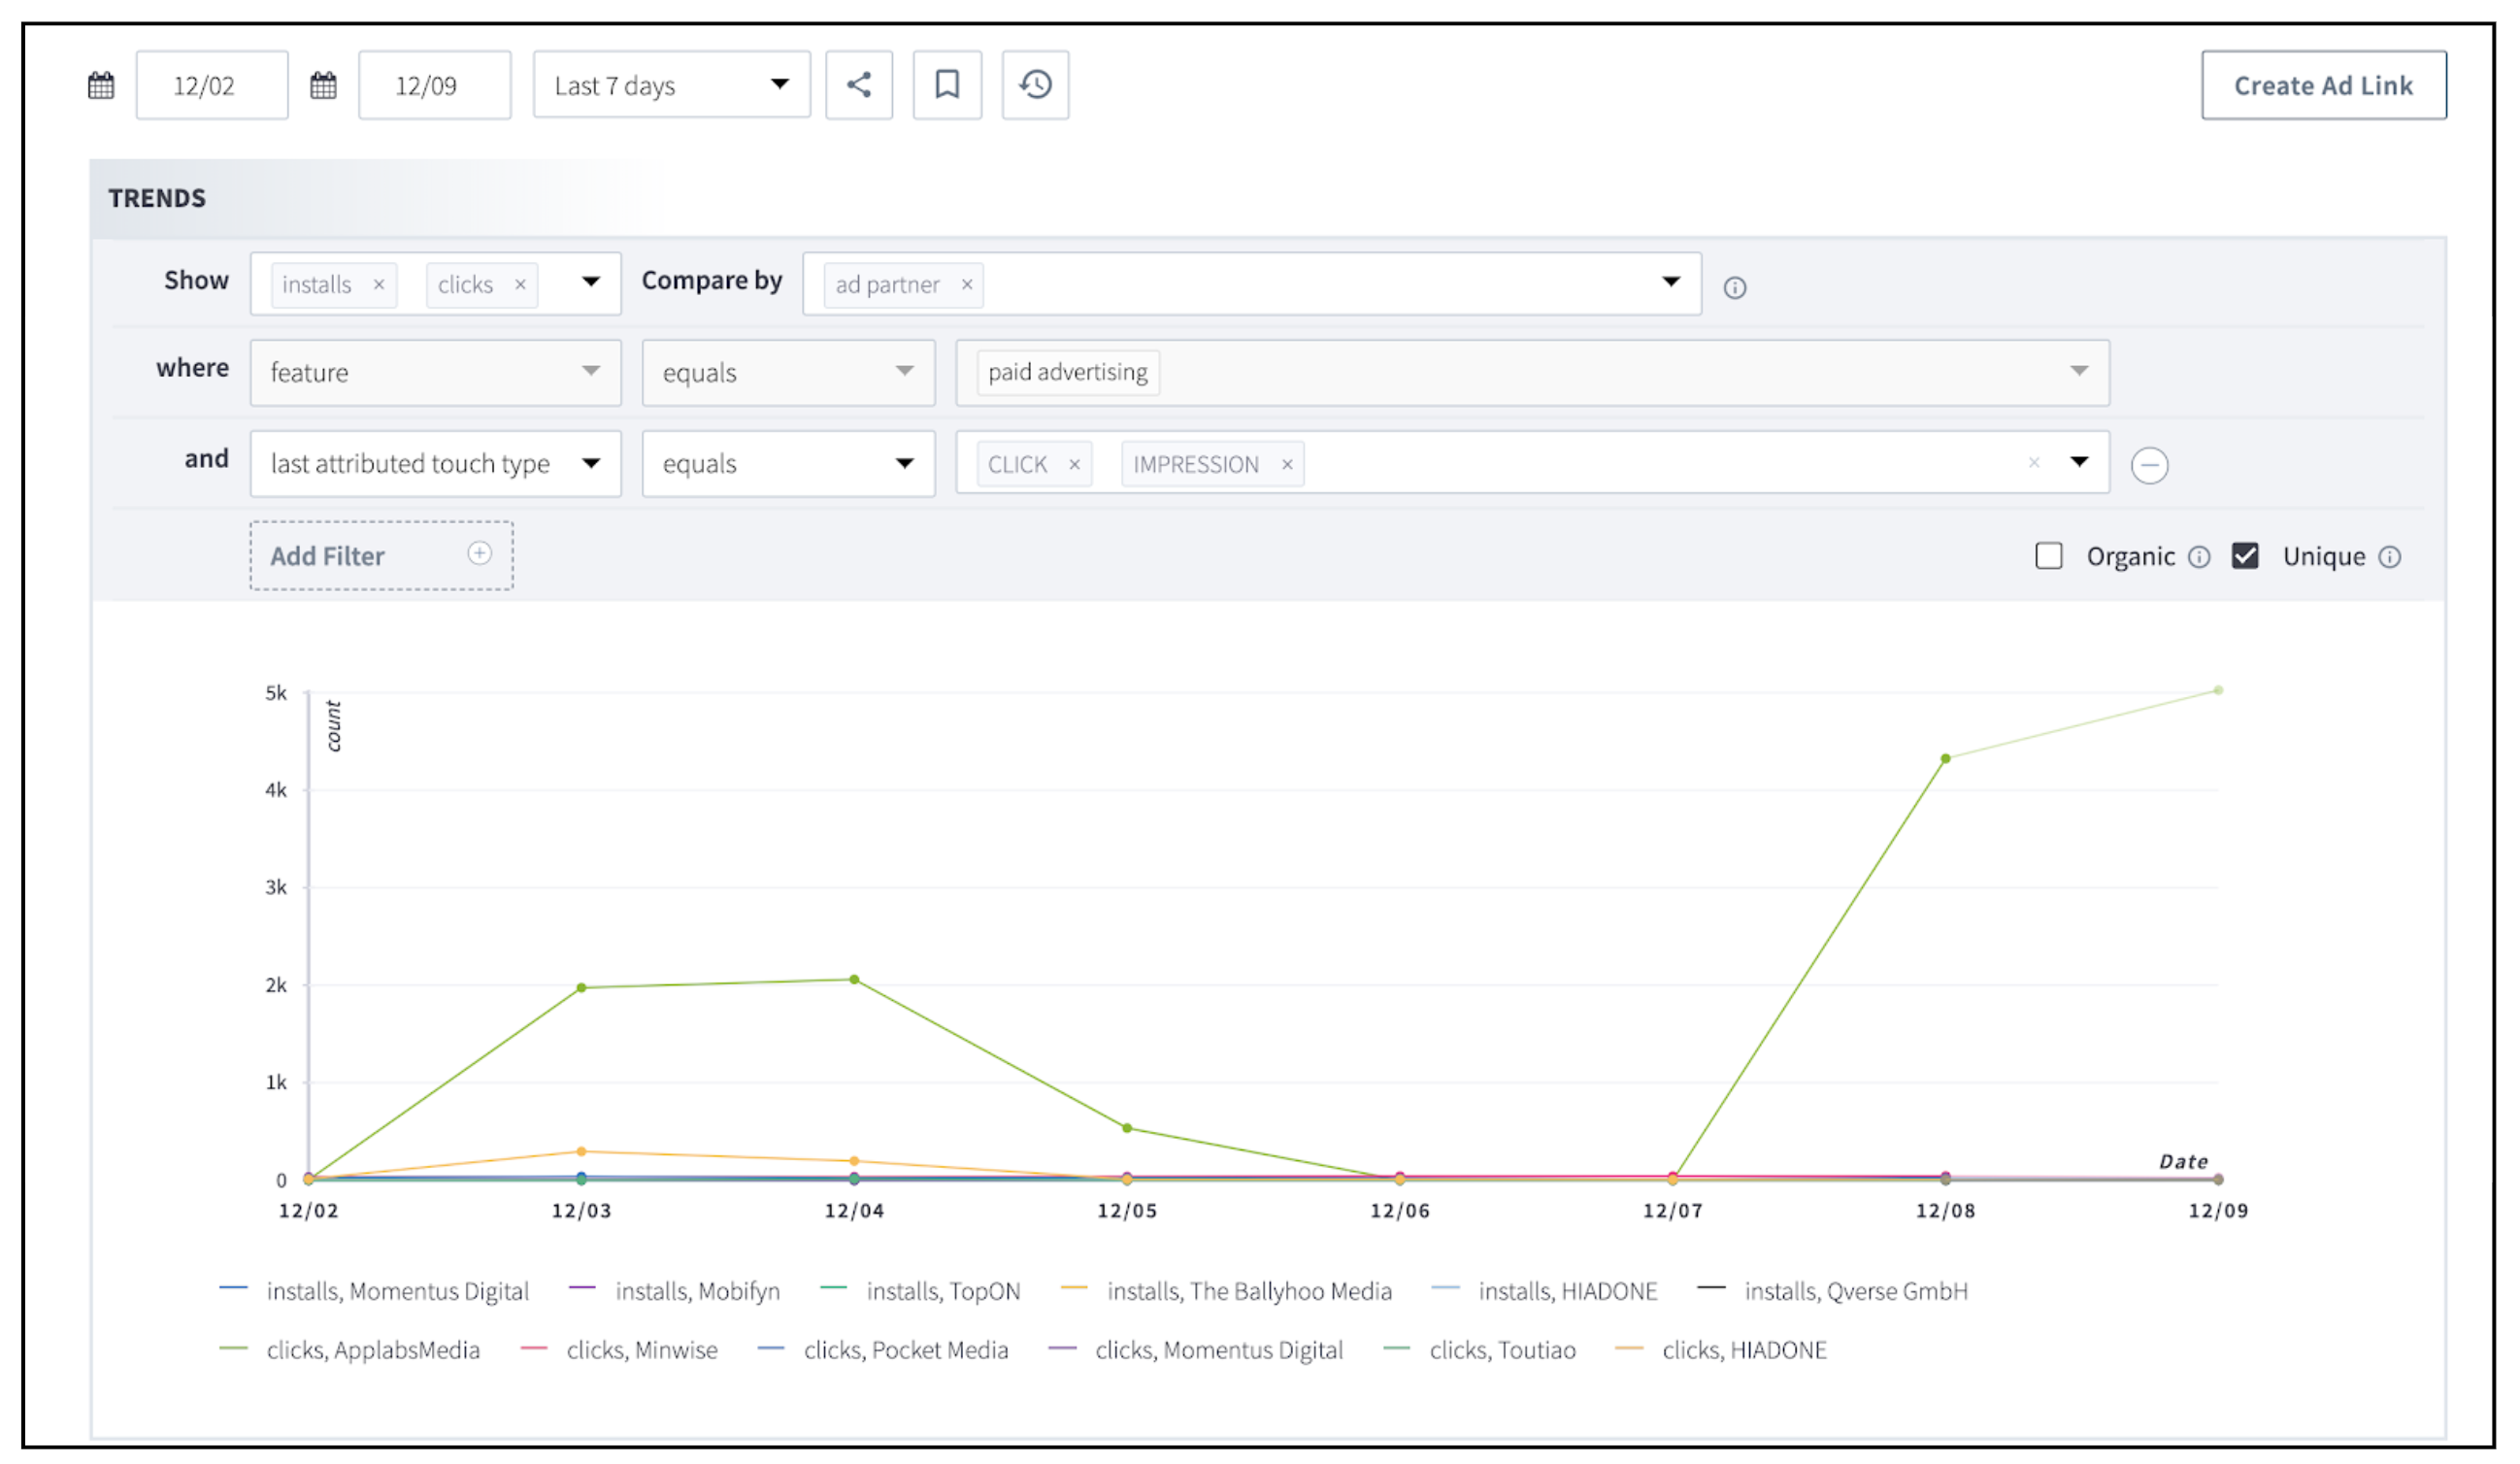Click the Add Filter button

click(x=382, y=556)
